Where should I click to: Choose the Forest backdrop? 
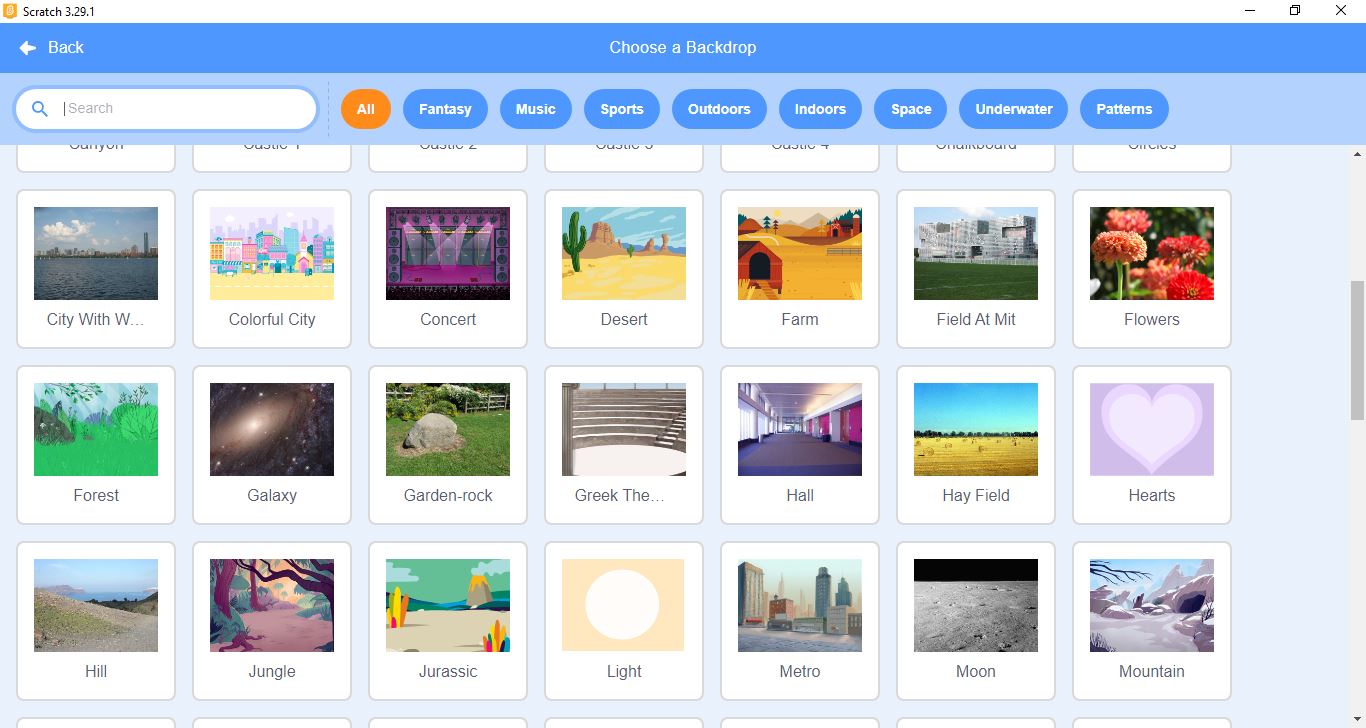point(96,444)
